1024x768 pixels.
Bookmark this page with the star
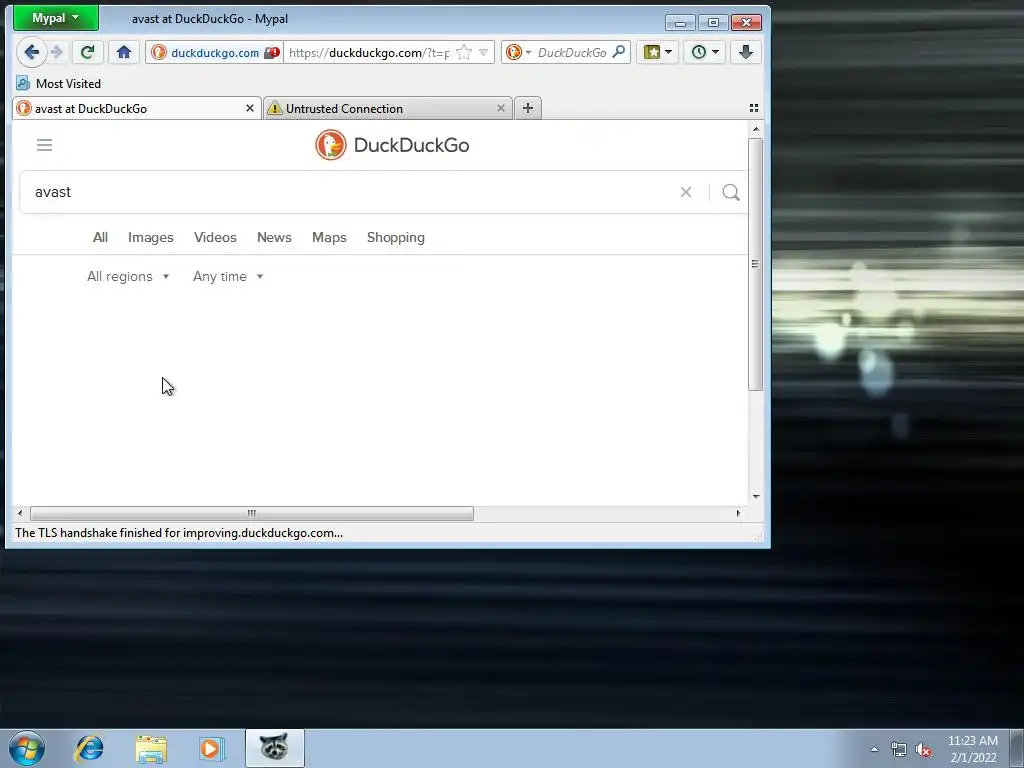464,52
